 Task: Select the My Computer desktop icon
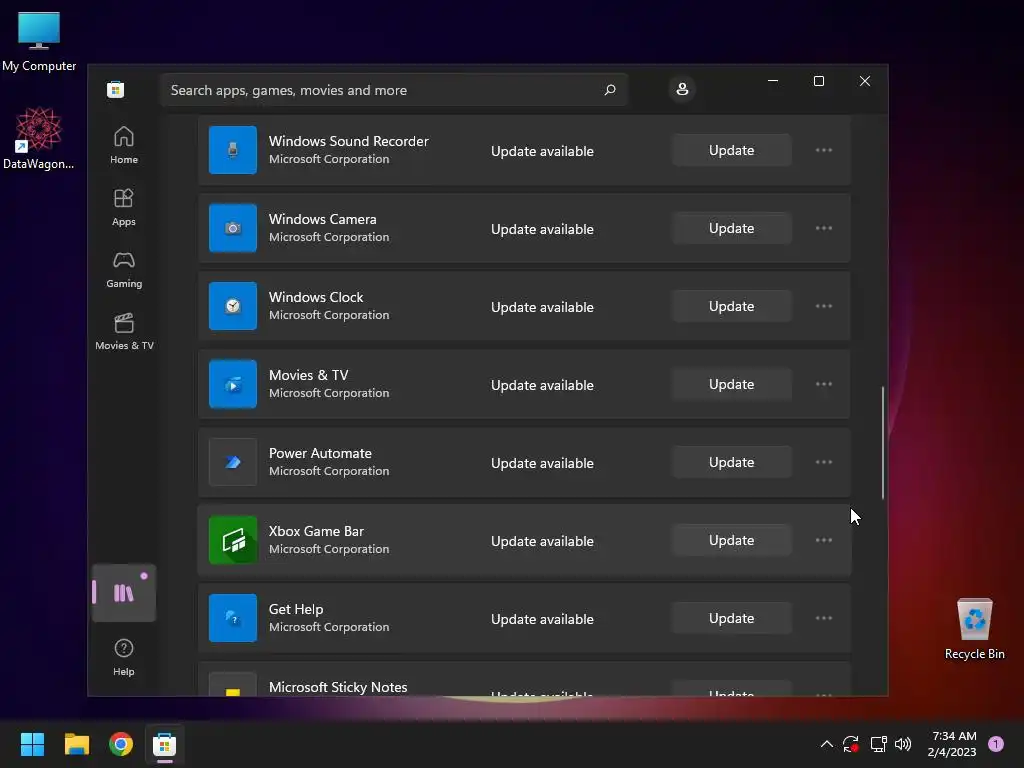click(39, 41)
